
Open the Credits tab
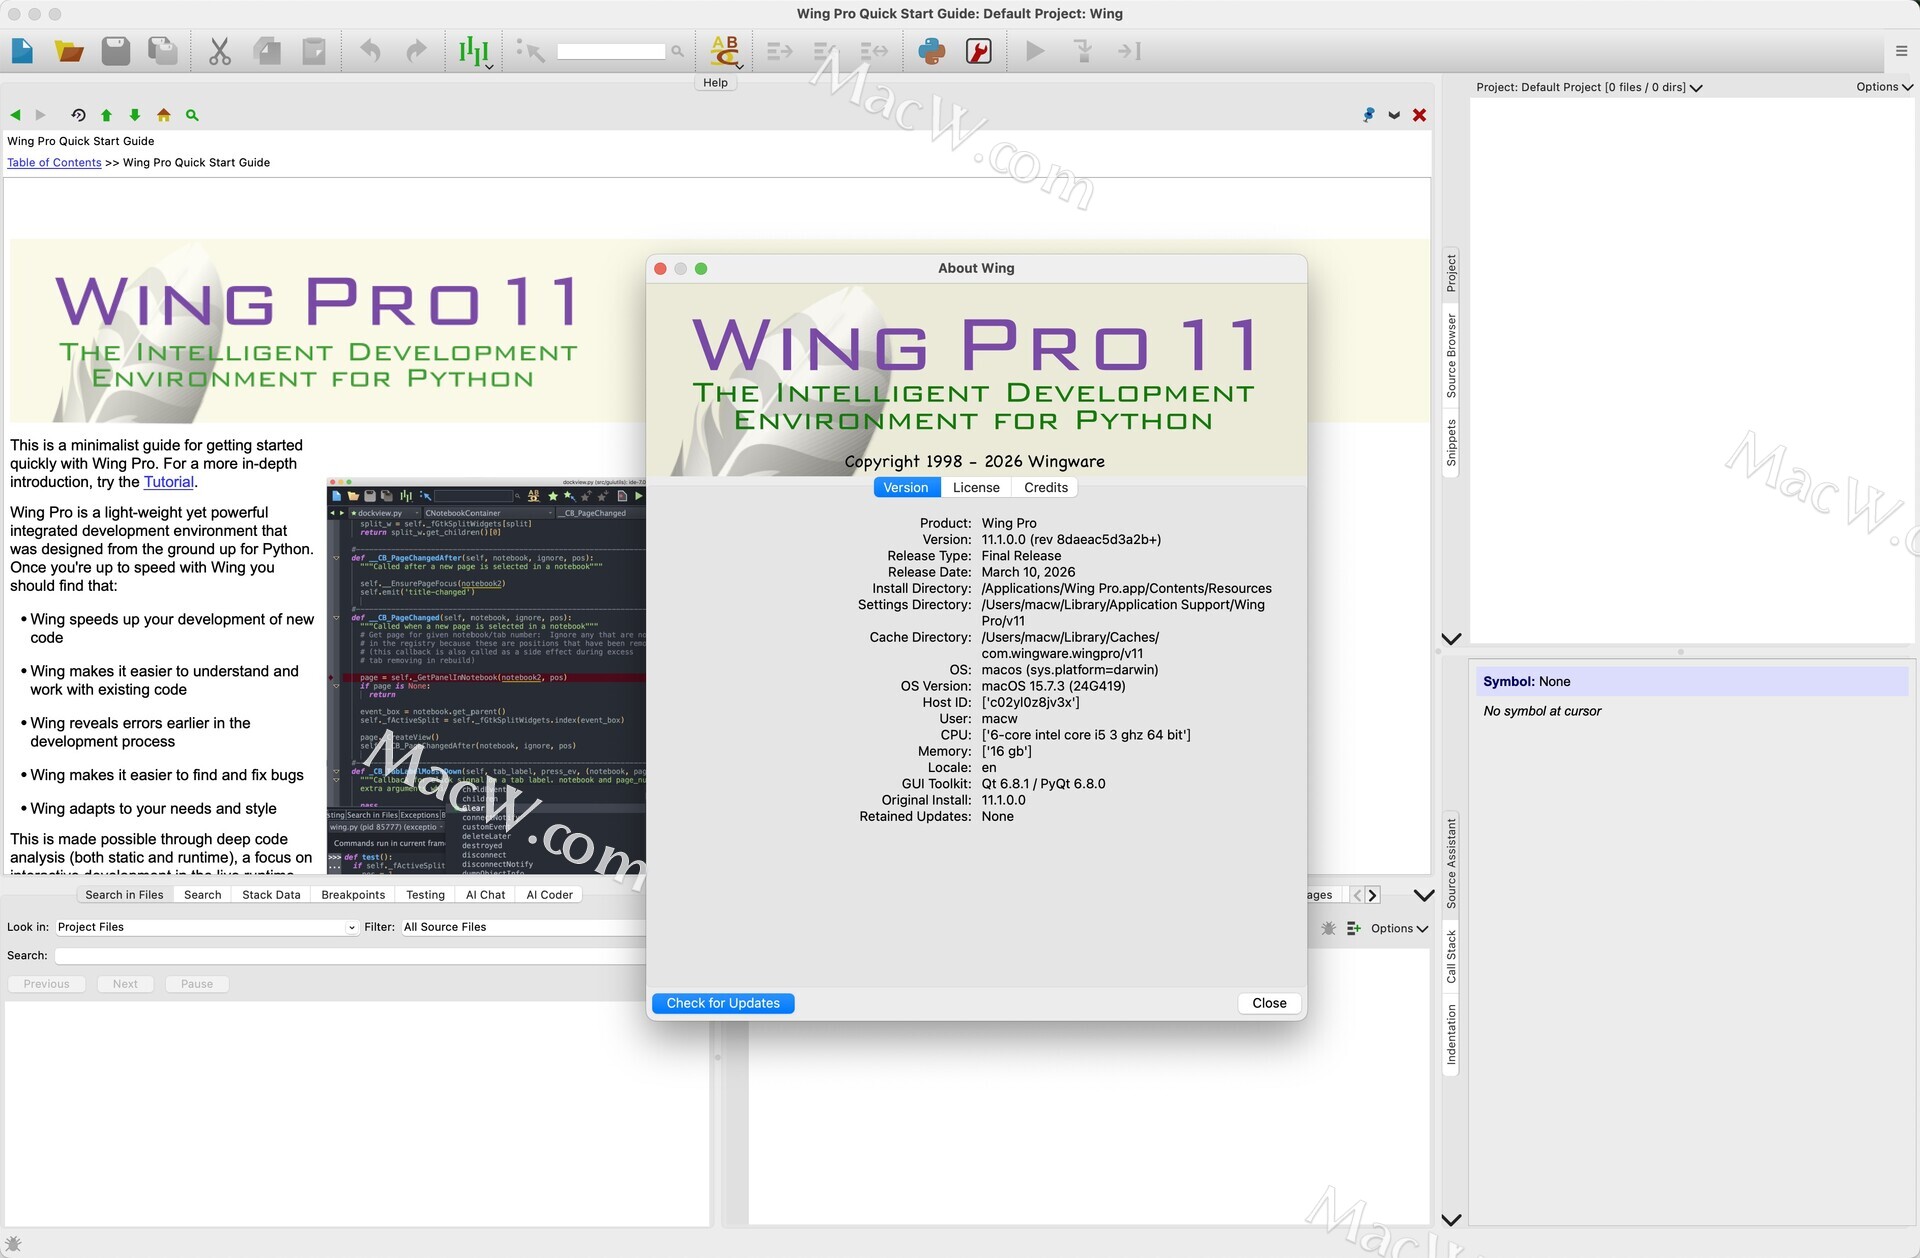coord(1045,487)
